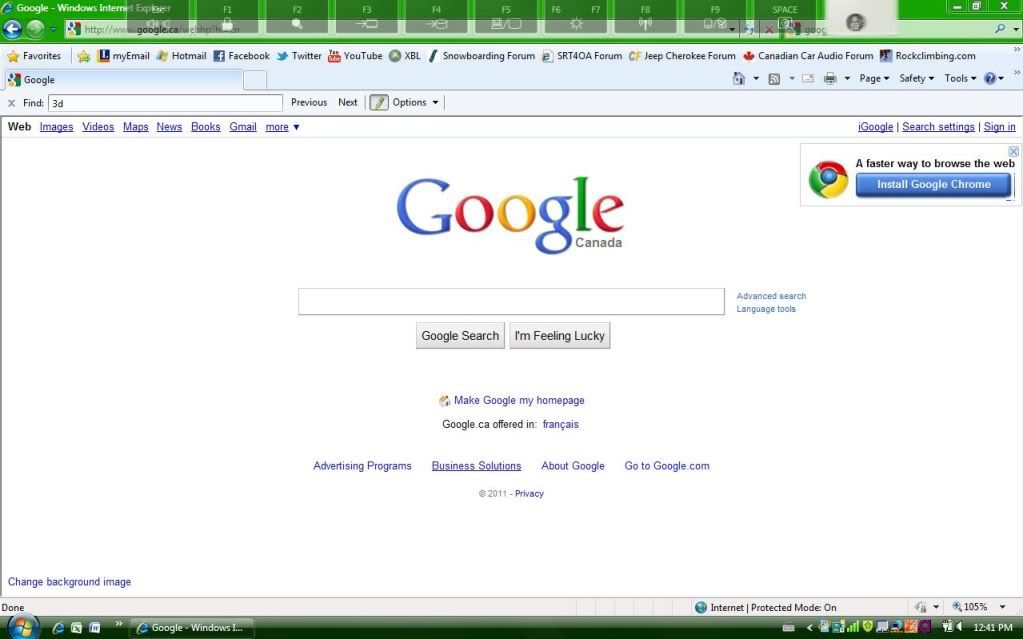Open the Advanced search link

pyautogui.click(x=771, y=296)
